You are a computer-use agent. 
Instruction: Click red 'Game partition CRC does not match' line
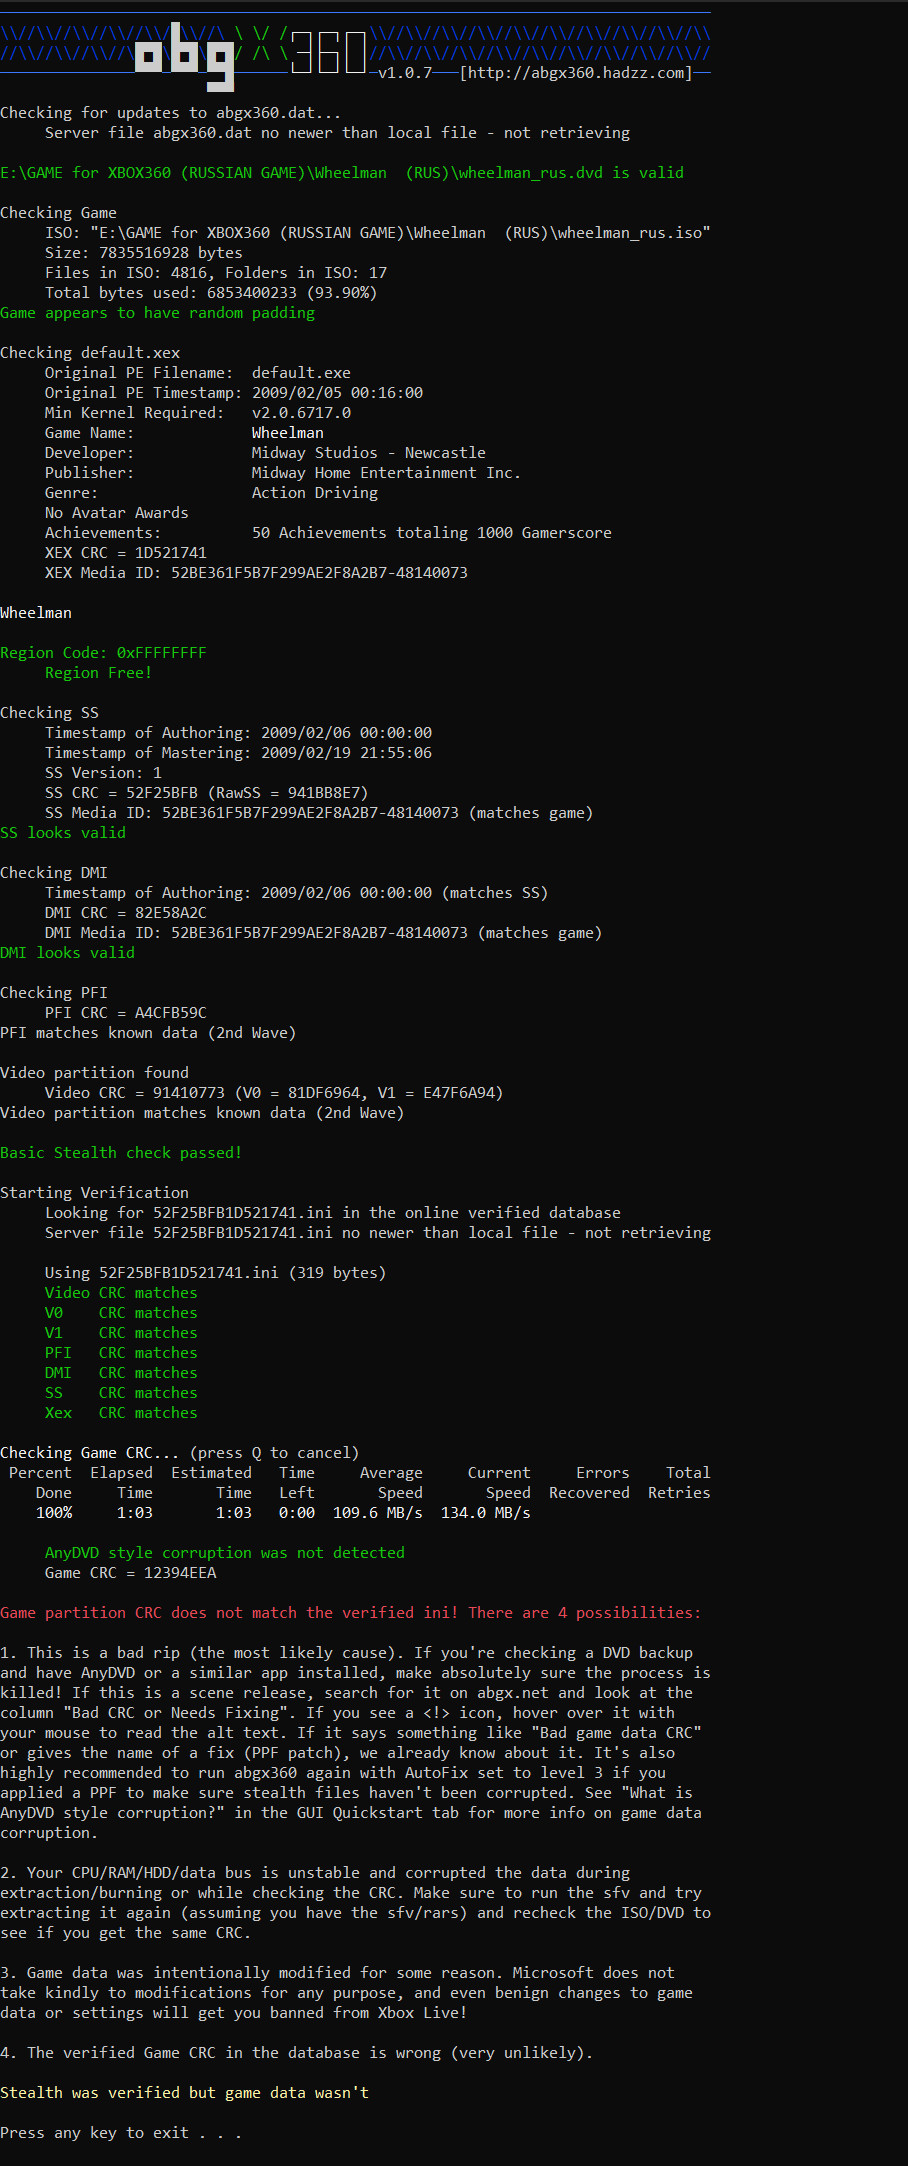351,1613
